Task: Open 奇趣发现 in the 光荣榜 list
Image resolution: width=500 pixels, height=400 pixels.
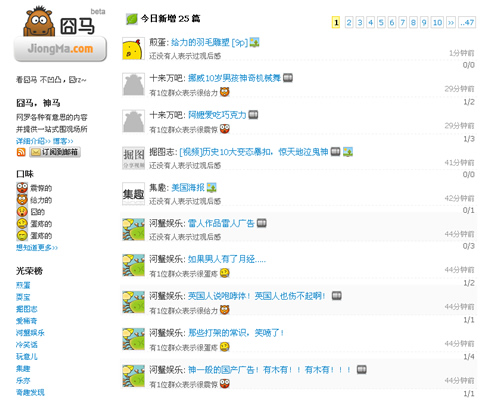Action: [x=30, y=392]
